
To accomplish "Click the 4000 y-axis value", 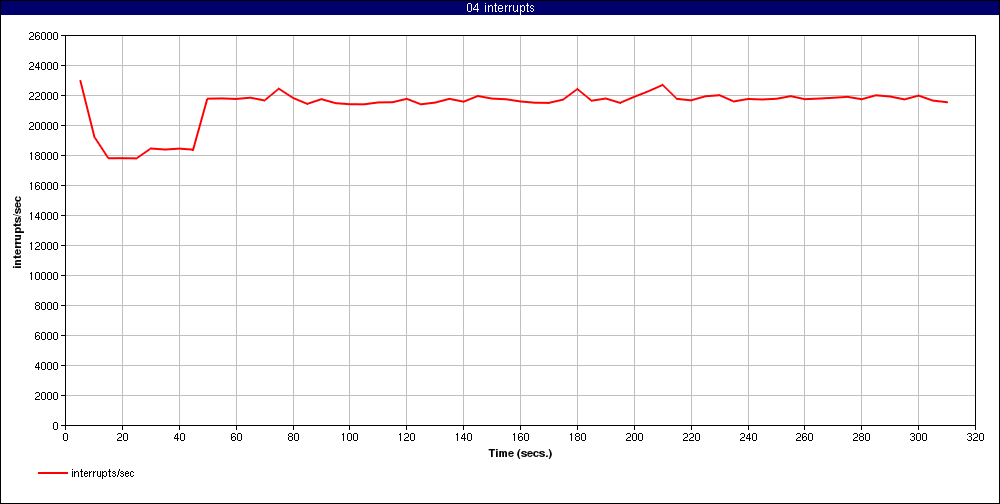I will [x=47, y=366].
